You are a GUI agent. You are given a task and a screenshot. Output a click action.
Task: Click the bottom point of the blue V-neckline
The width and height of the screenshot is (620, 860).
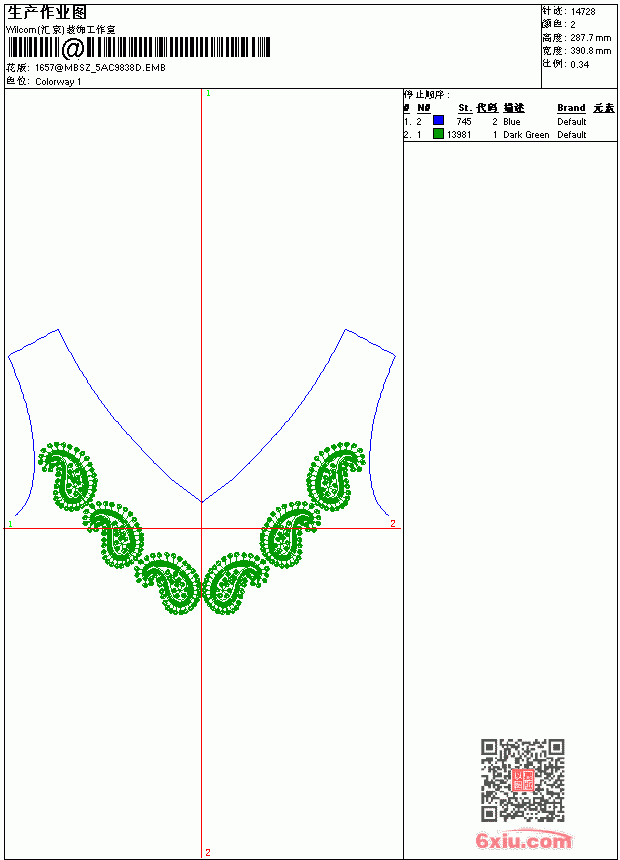202,501
